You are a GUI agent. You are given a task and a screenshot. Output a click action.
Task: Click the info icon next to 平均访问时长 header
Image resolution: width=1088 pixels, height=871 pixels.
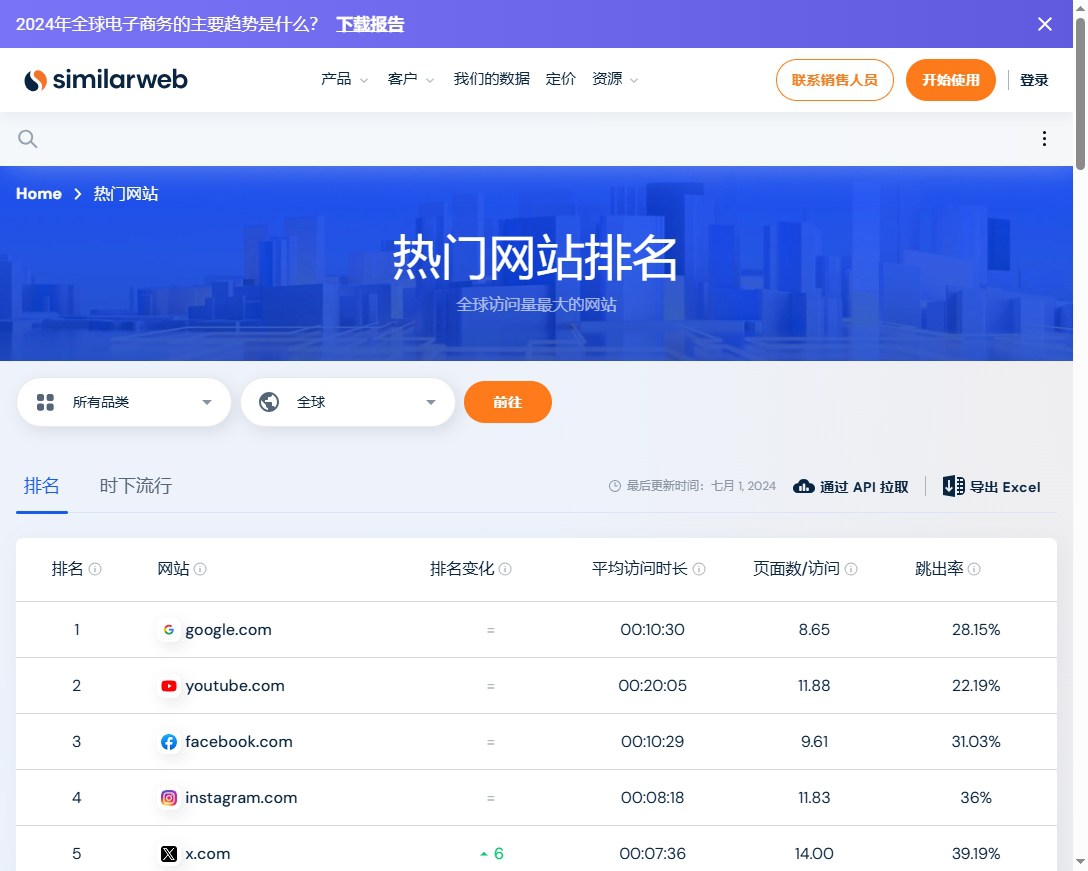pos(699,569)
